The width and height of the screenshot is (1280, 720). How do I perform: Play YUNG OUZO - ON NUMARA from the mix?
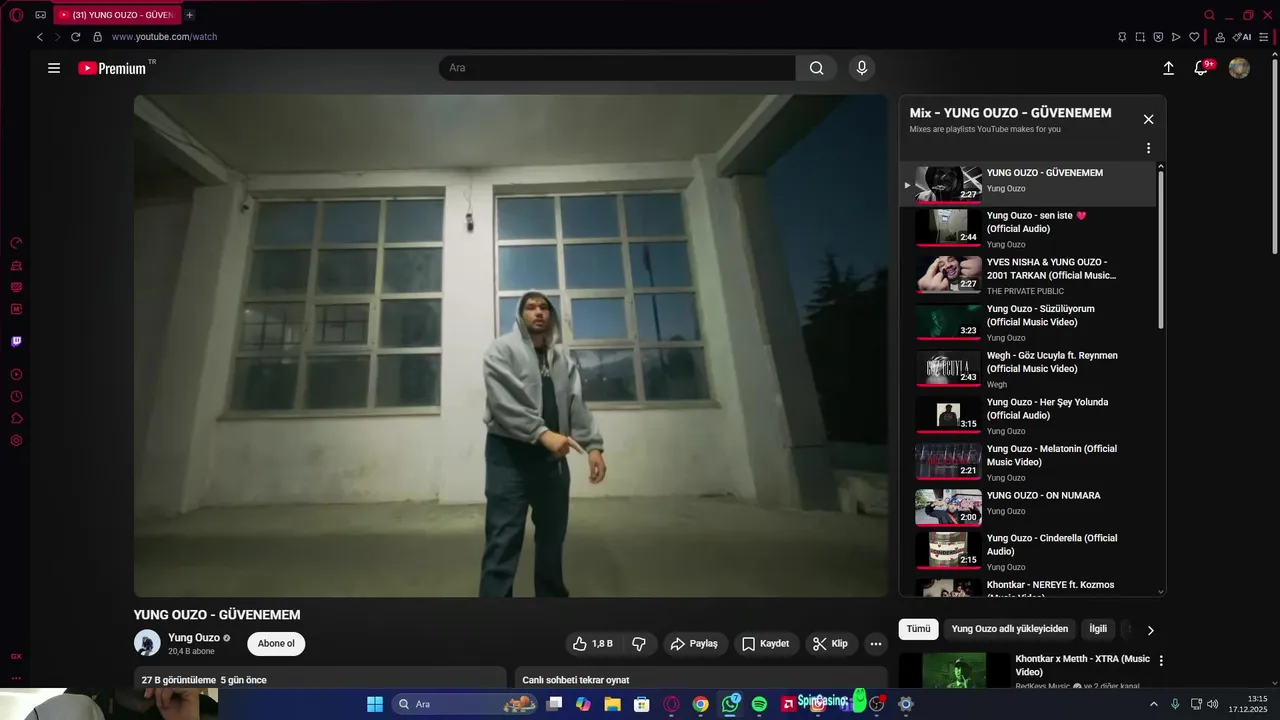coord(1027,507)
